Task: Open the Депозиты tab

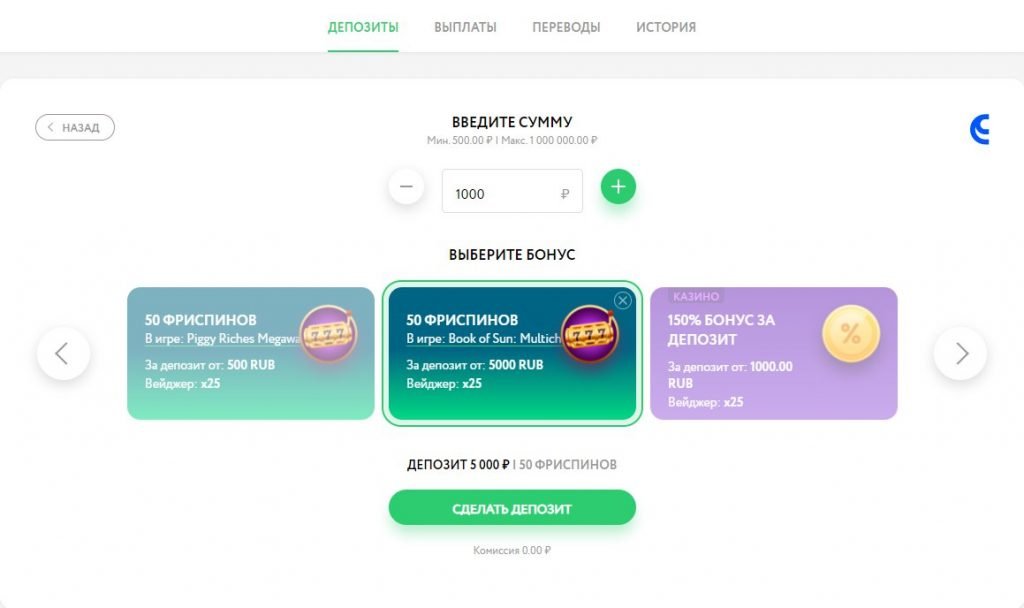Action: point(363,27)
